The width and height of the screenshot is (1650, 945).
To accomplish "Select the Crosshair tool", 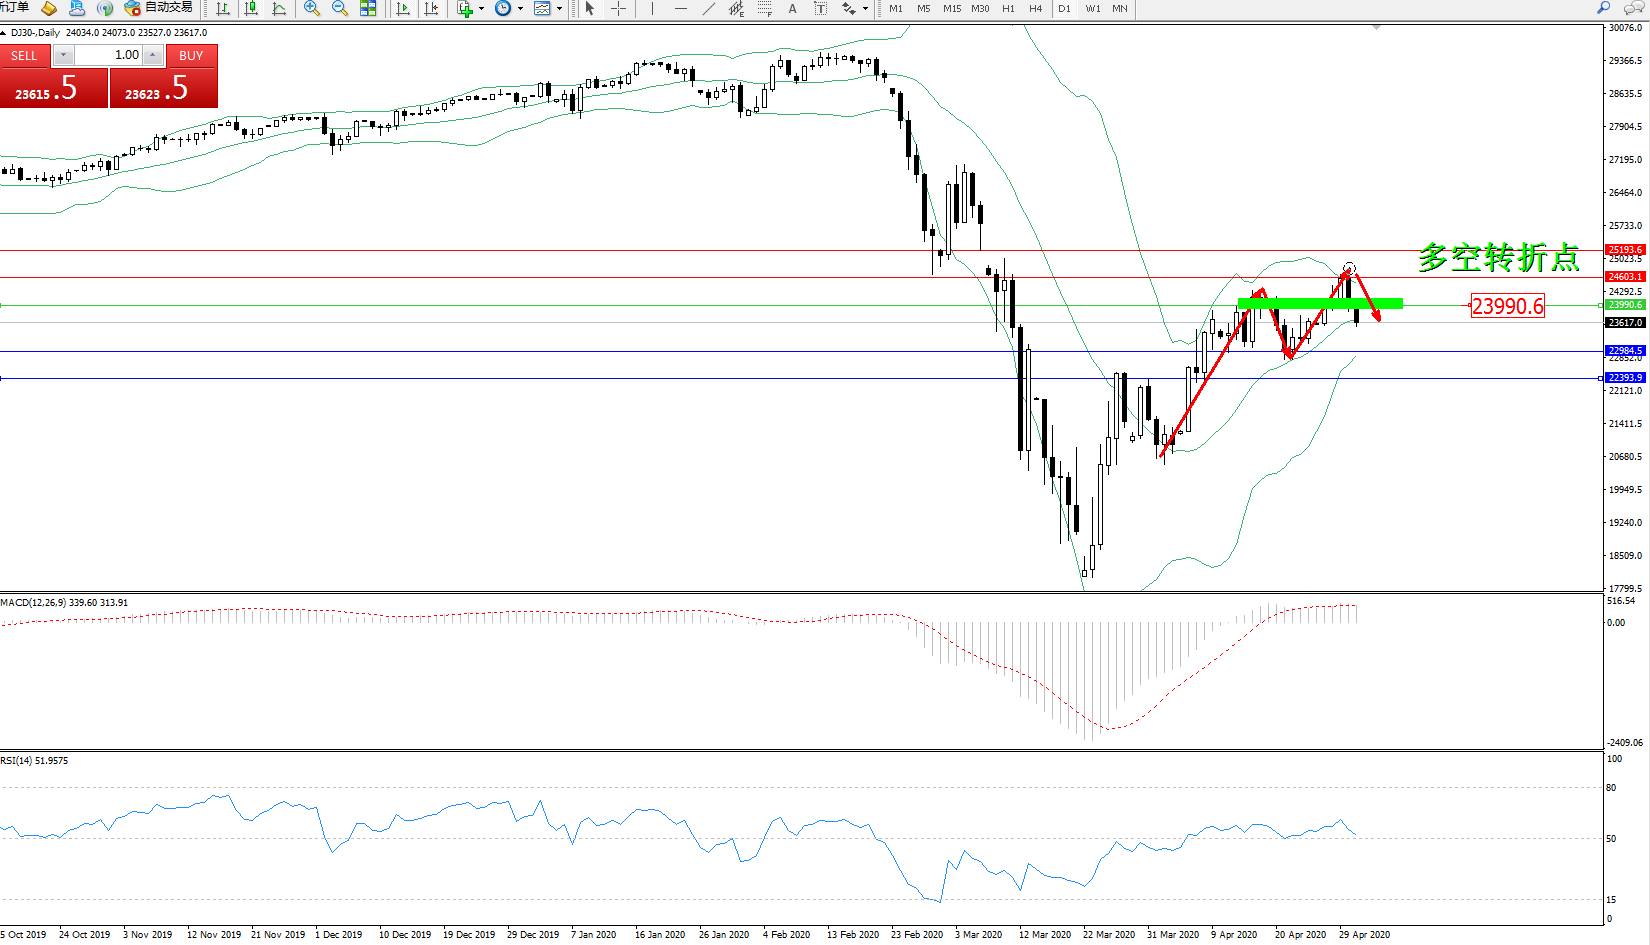I will click(x=619, y=9).
